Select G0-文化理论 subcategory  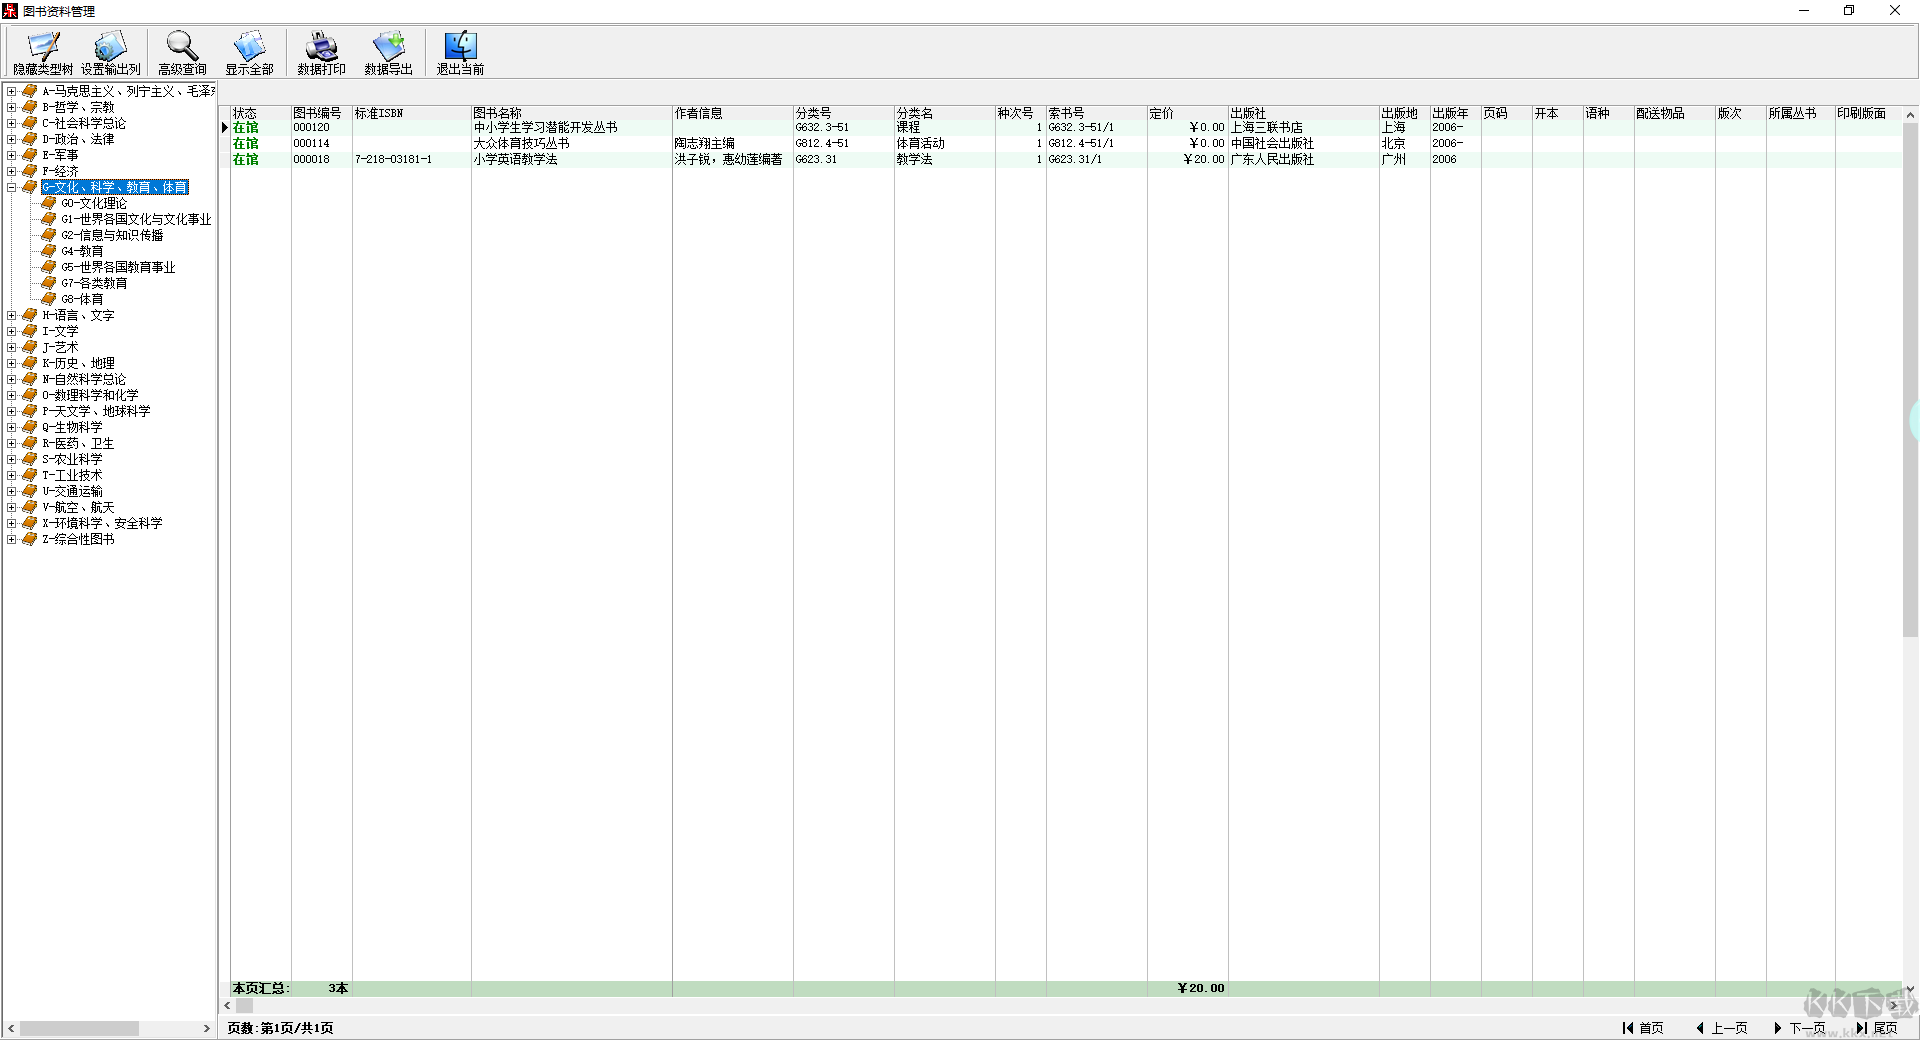[94, 203]
